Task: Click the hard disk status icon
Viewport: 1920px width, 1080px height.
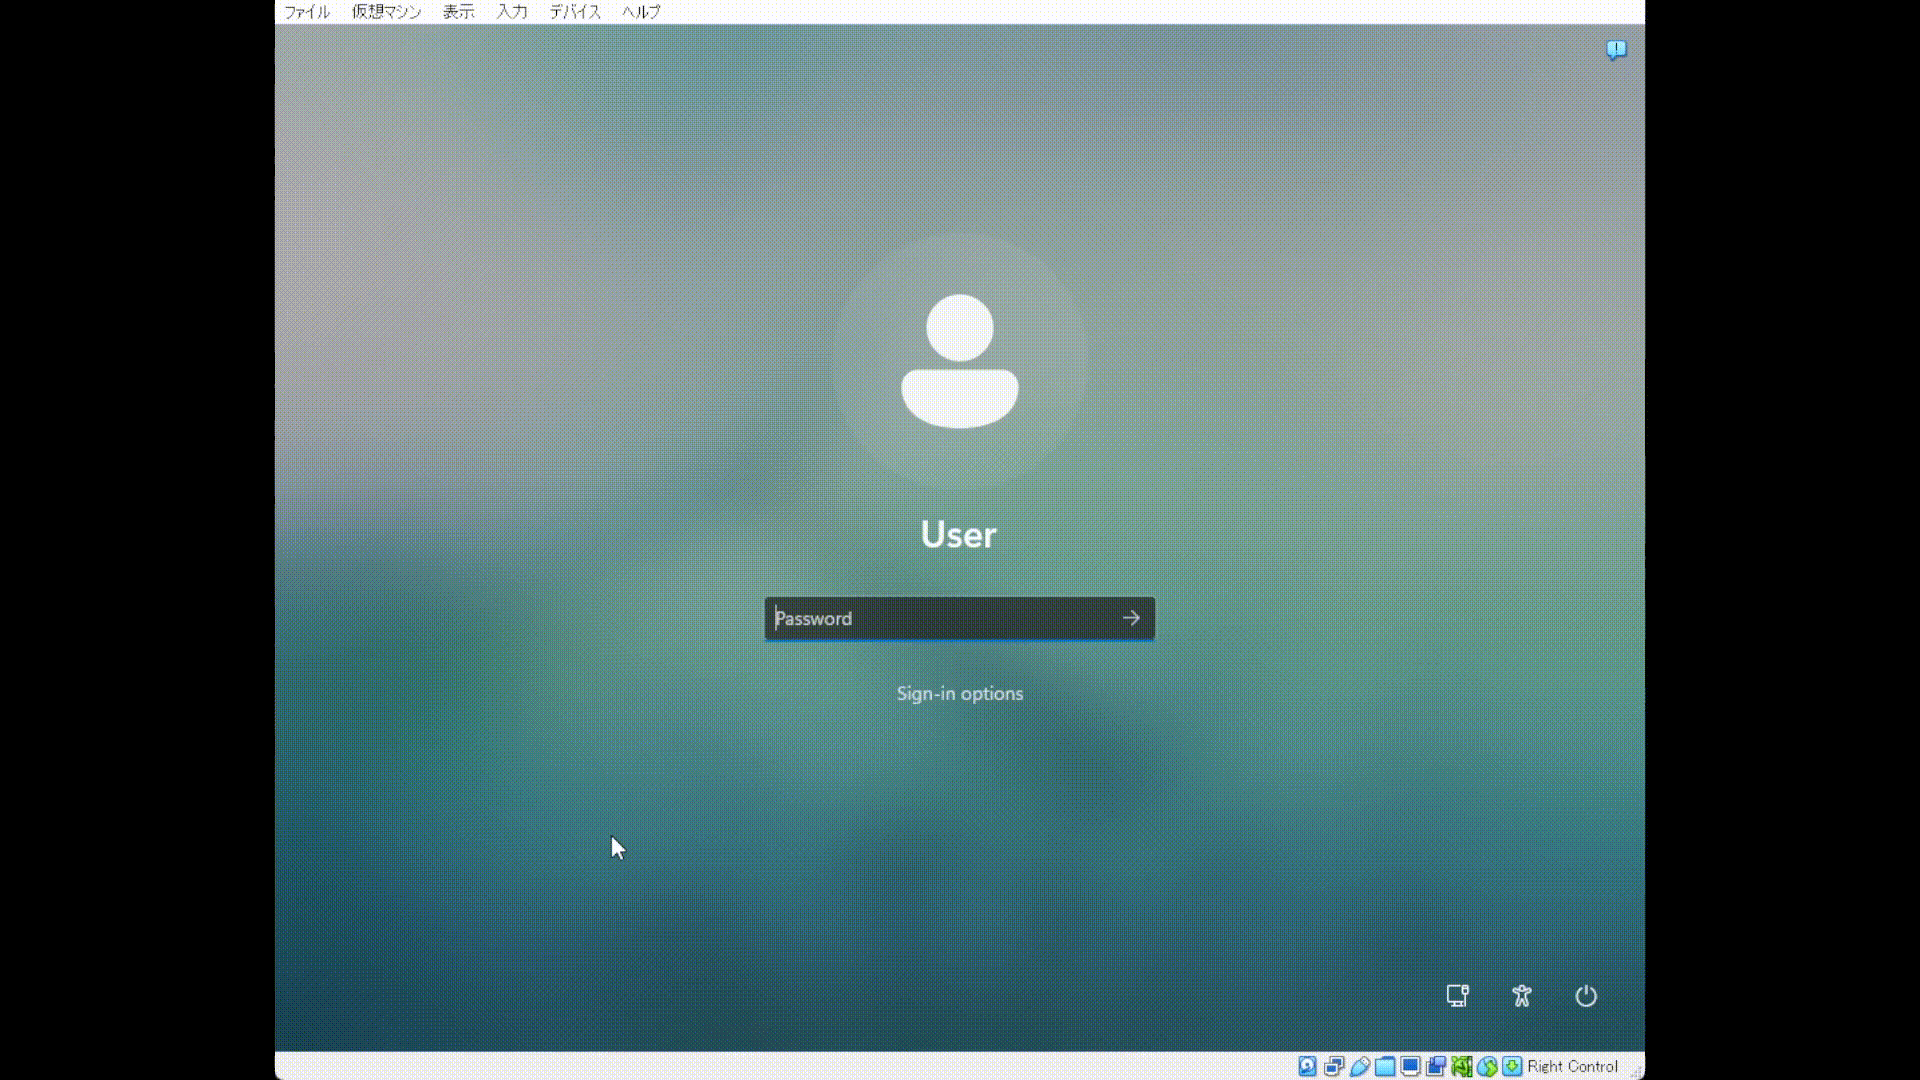Action: (1307, 1066)
